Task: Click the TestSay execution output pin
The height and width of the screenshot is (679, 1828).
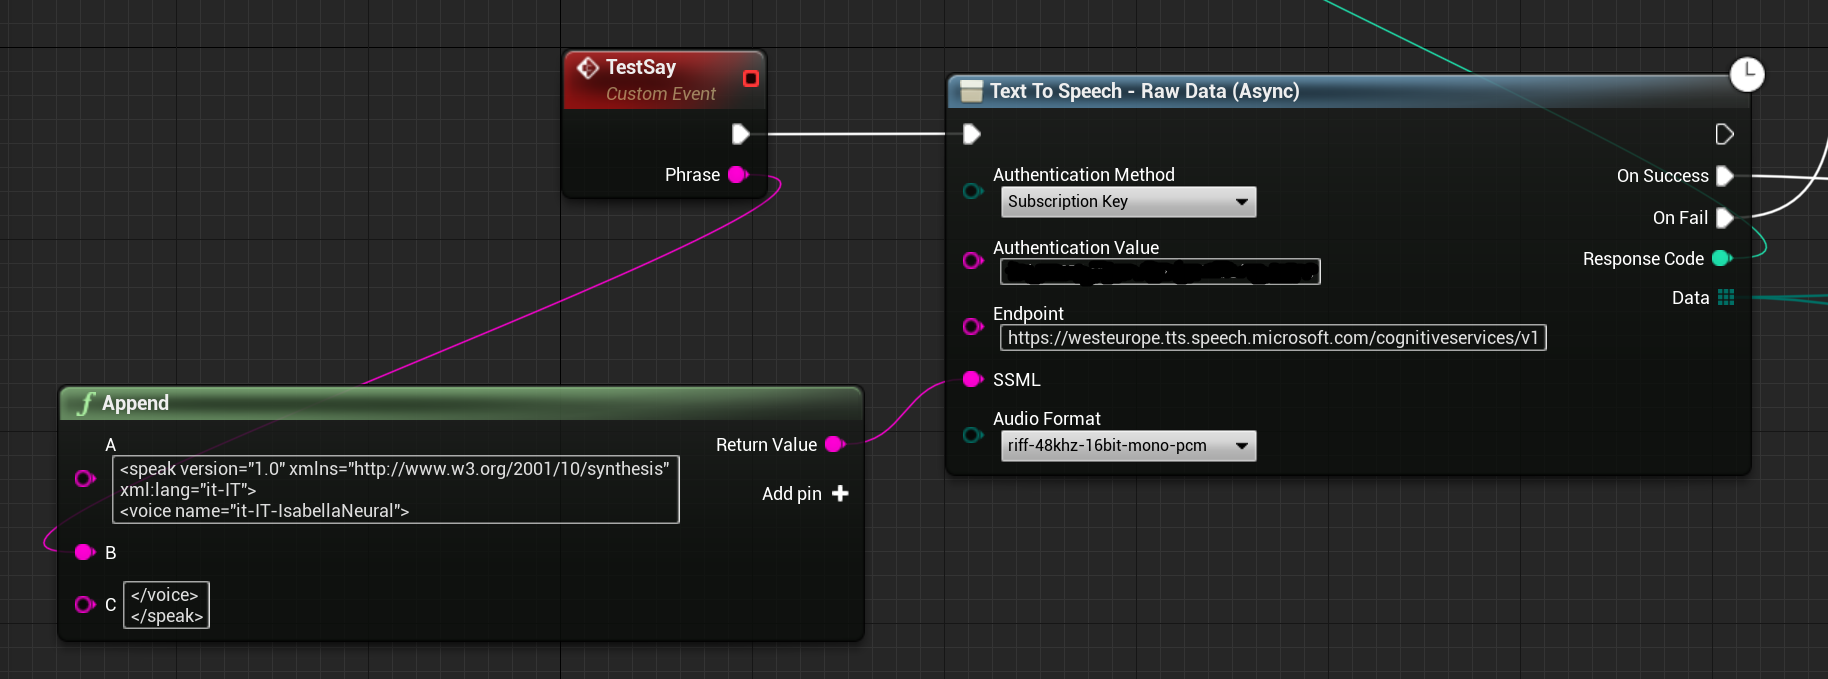Action: pos(740,134)
